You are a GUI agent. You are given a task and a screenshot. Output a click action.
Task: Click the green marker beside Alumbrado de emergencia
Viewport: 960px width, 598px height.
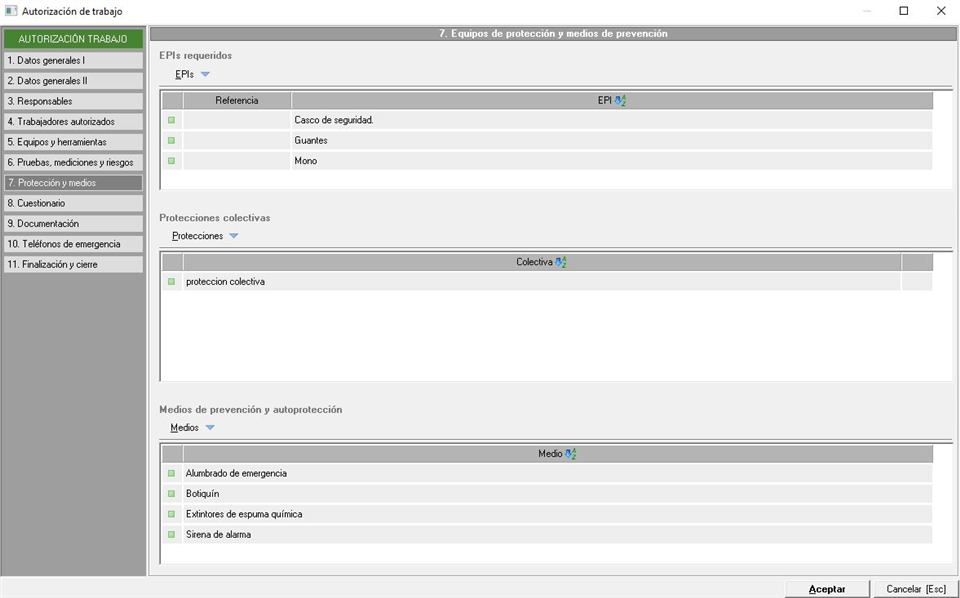click(171, 473)
